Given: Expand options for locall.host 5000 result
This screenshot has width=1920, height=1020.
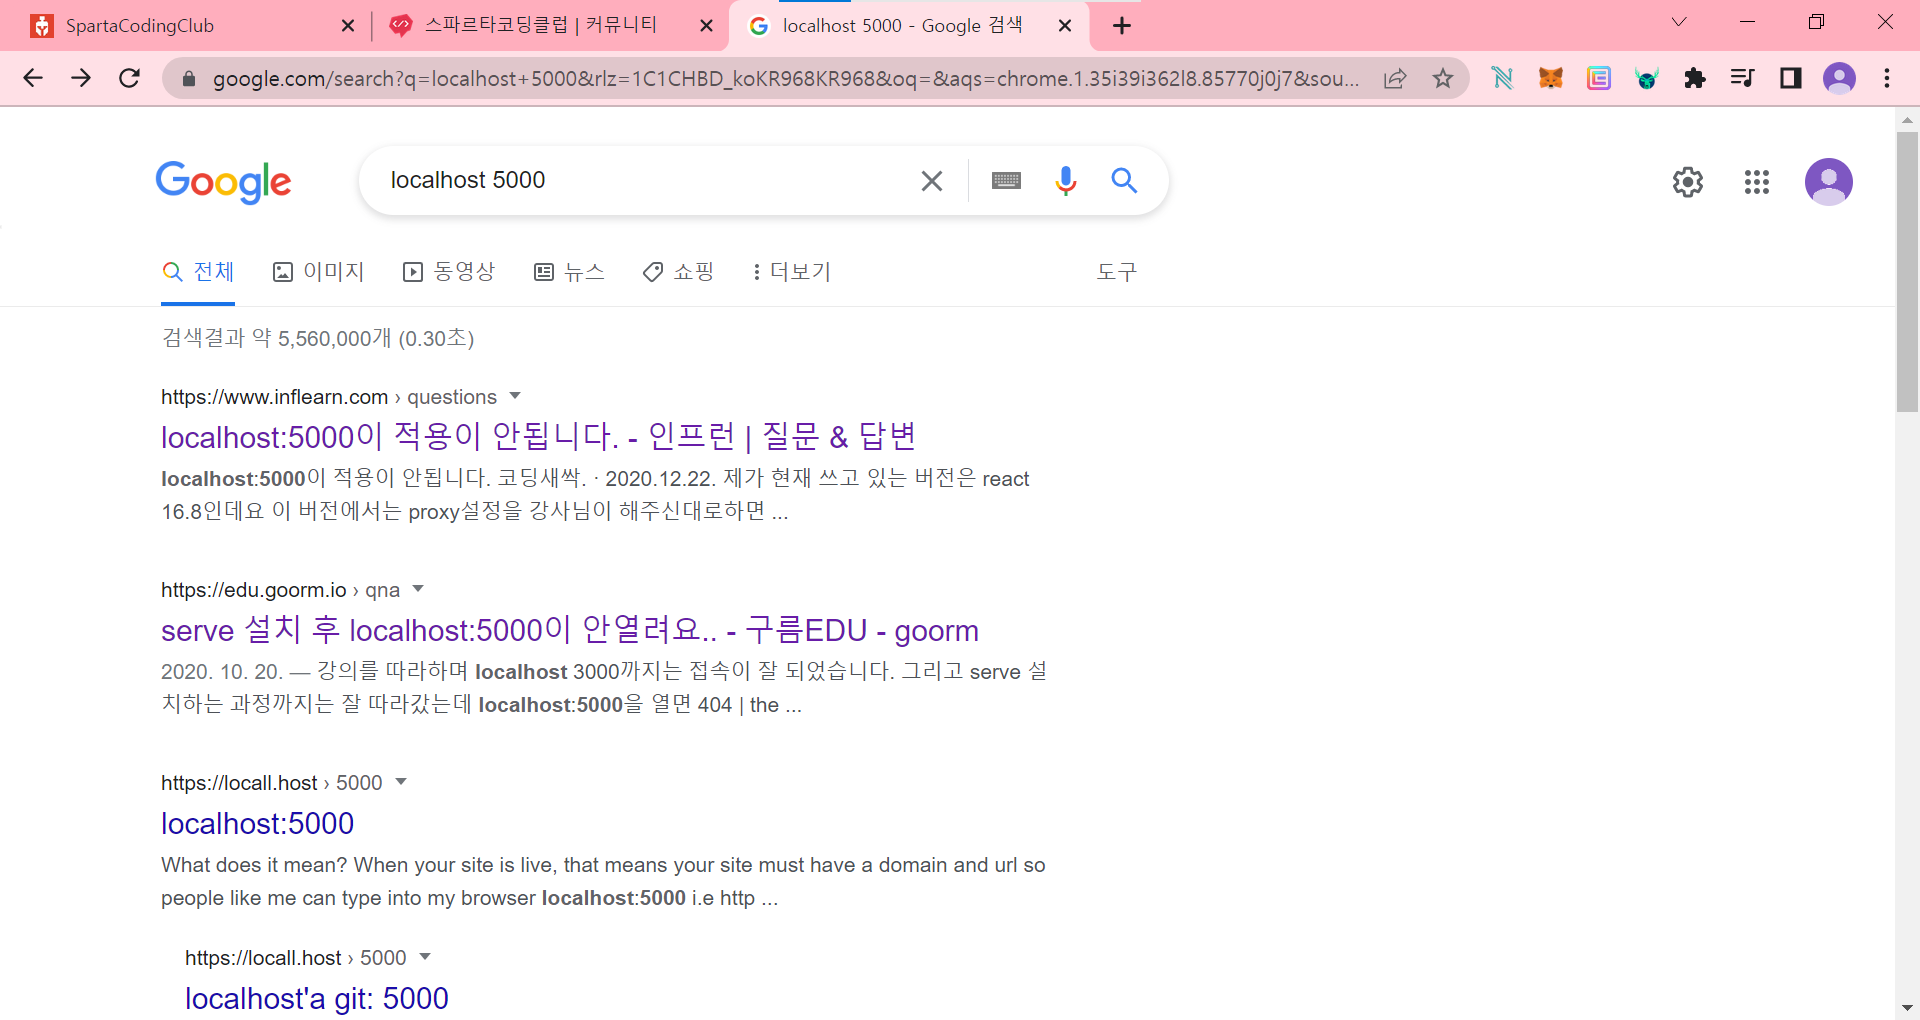Looking at the screenshot, I should pos(401,782).
